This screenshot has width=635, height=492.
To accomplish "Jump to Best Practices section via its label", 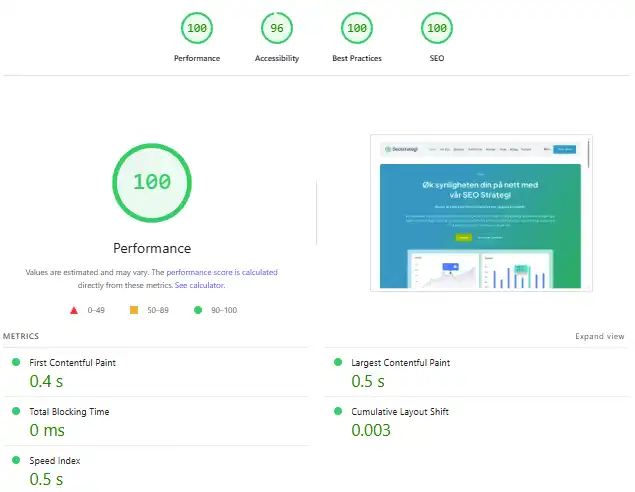I will (357, 58).
